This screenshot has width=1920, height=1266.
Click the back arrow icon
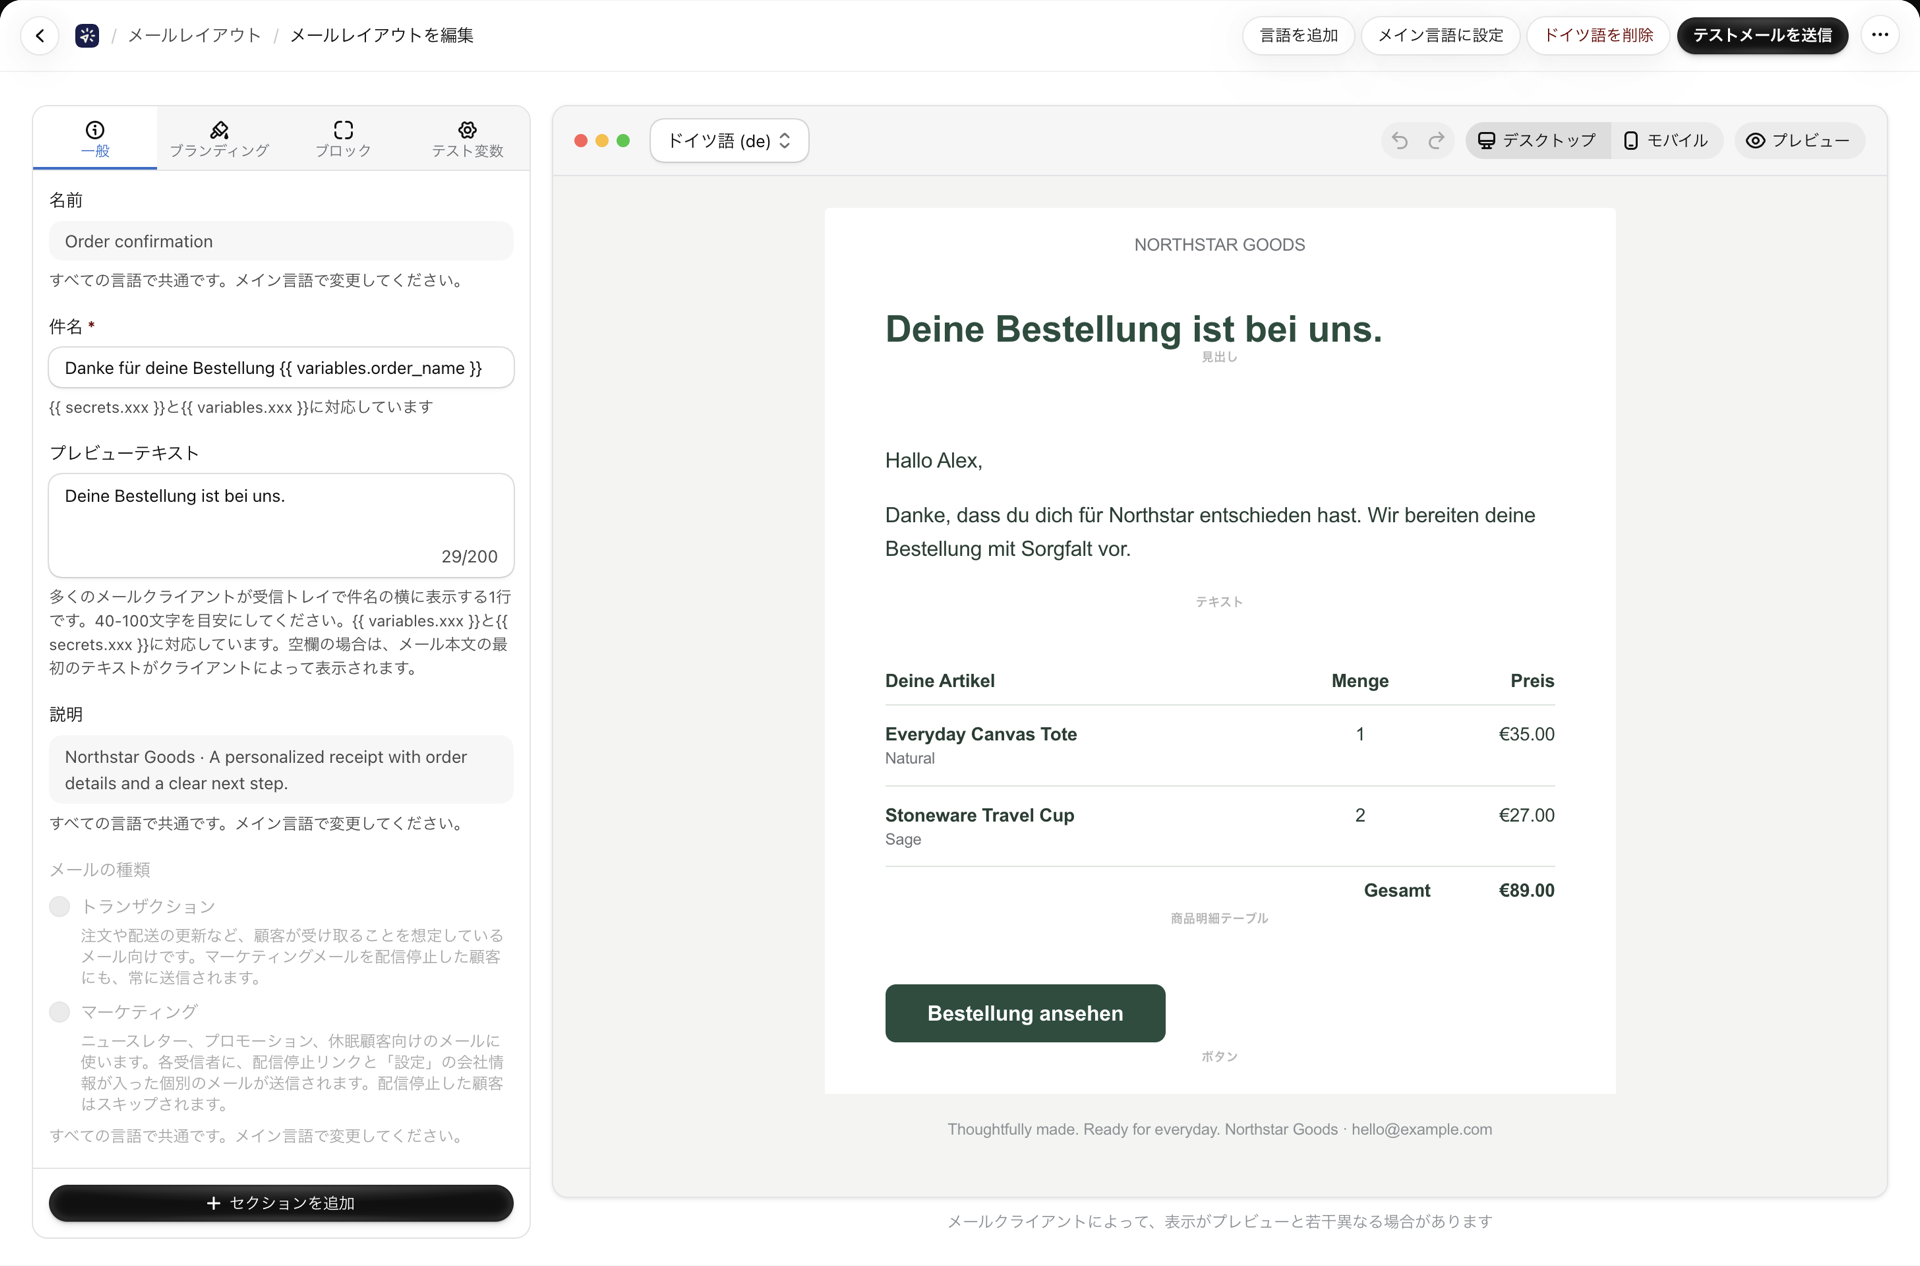40,36
